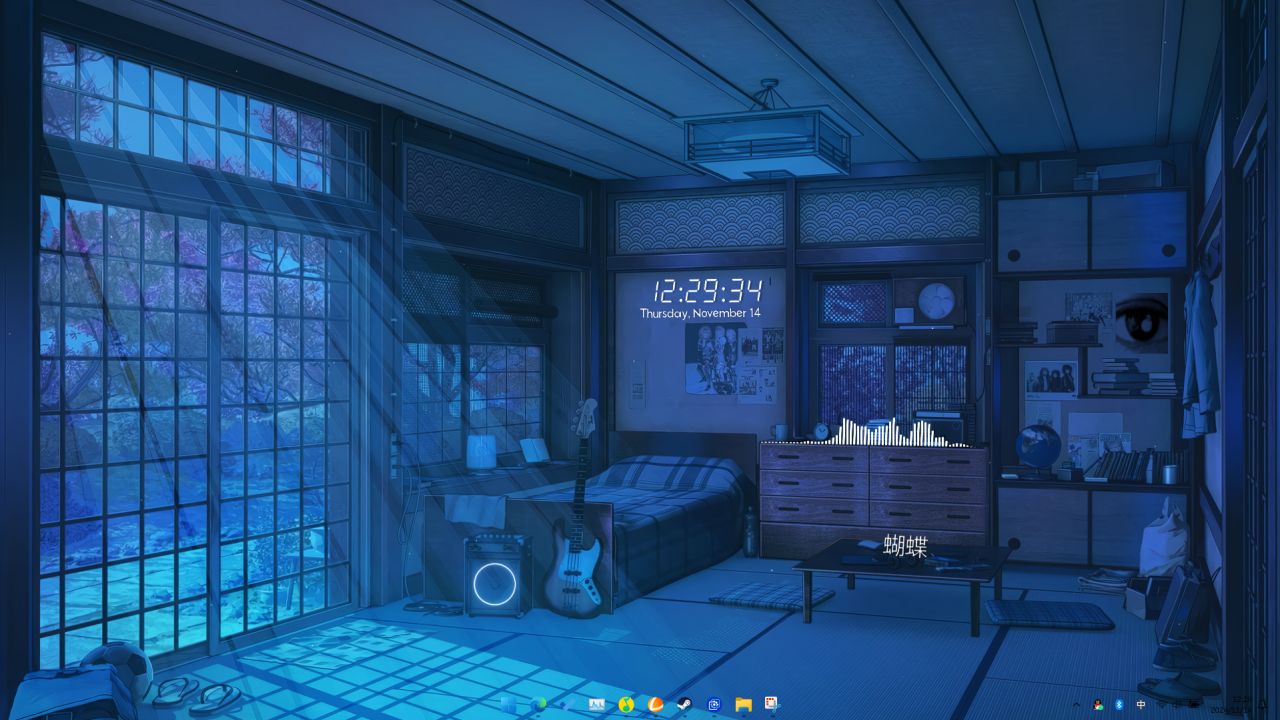Viewport: 1280px width, 720px height.
Task: Open QQ Music from the taskbar
Action: [626, 705]
